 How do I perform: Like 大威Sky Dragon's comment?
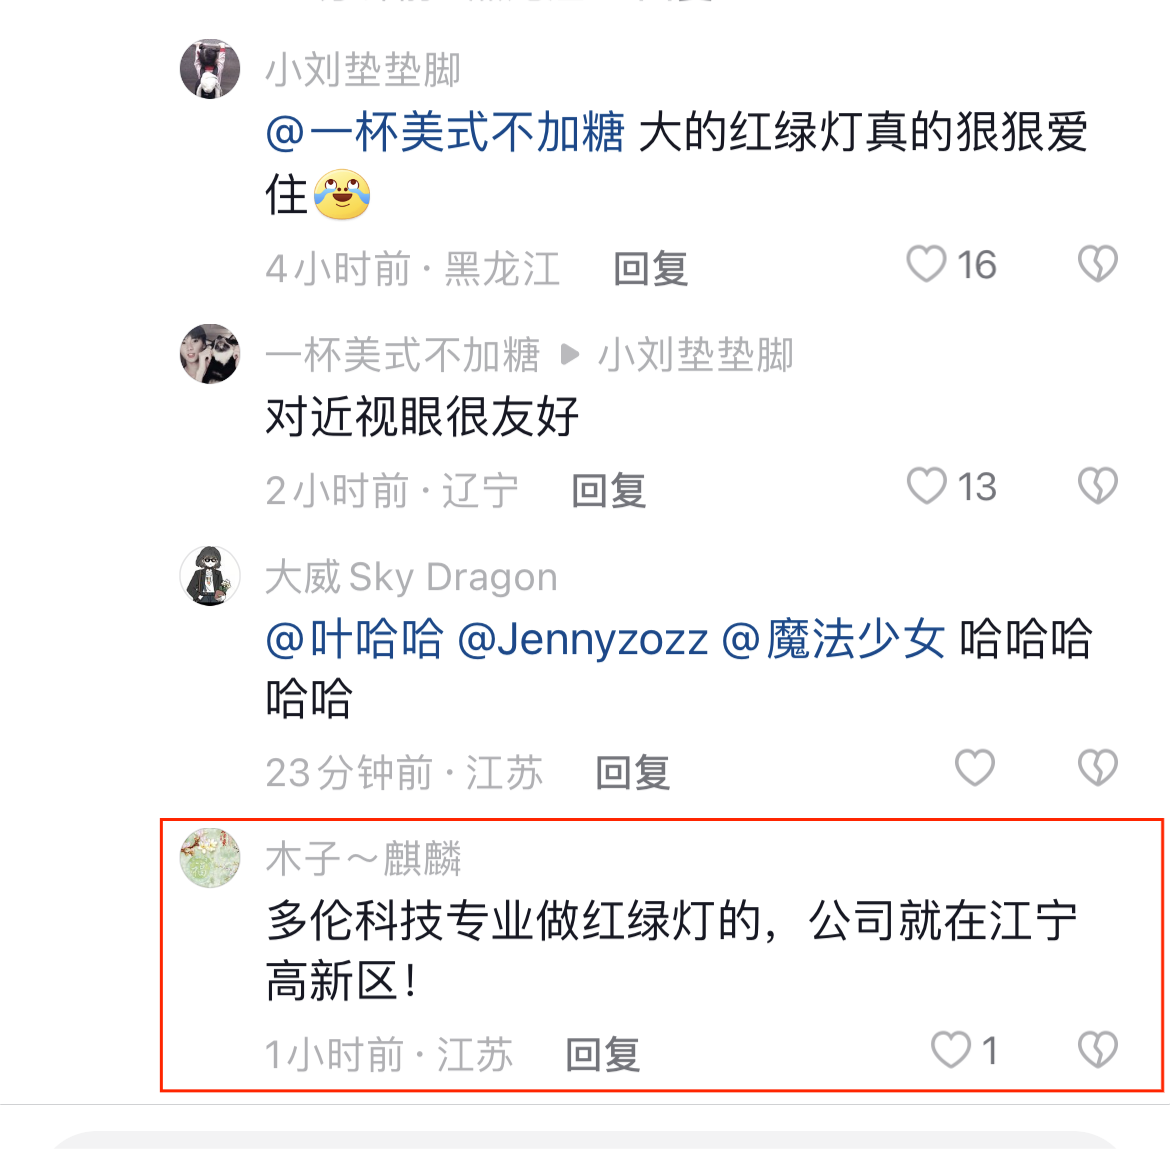pos(975,769)
